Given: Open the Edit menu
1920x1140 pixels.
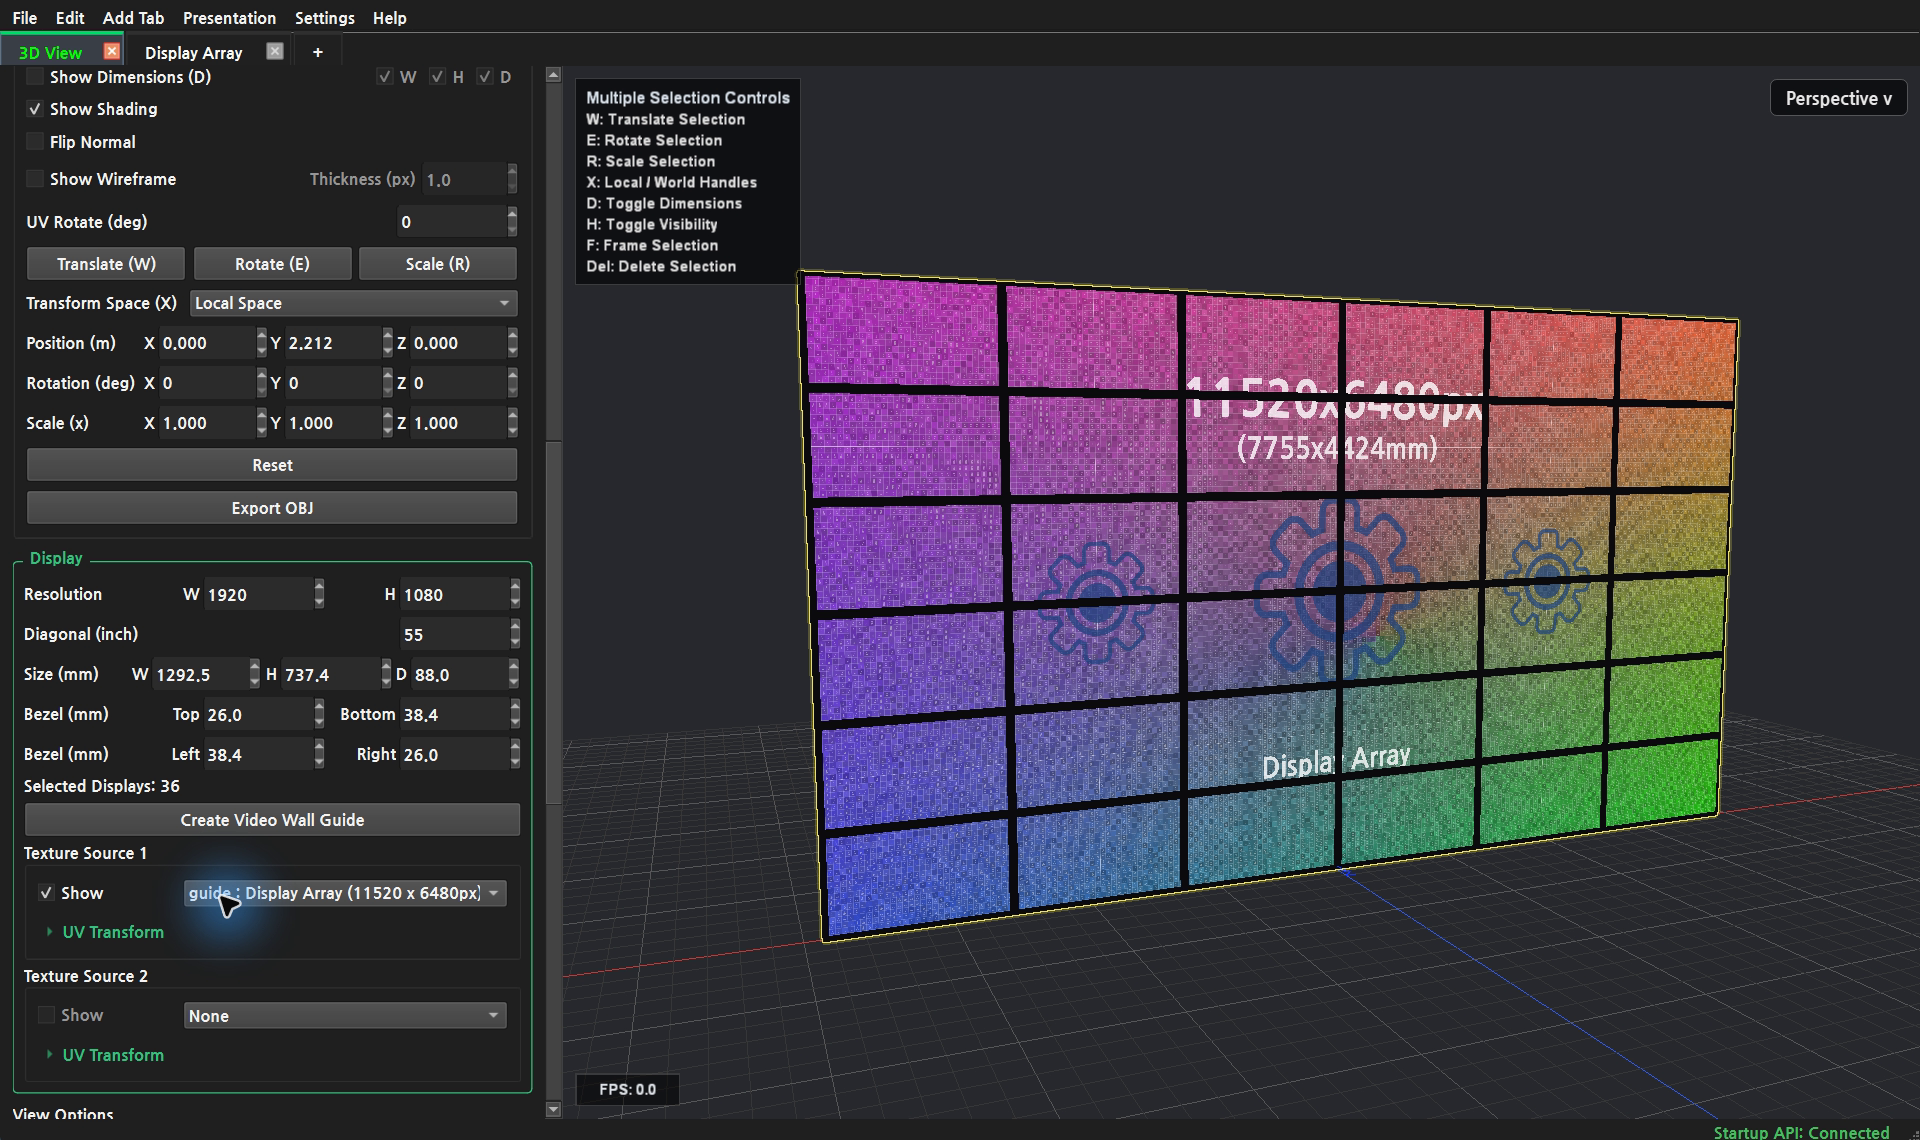Looking at the screenshot, I should pyautogui.click(x=70, y=18).
